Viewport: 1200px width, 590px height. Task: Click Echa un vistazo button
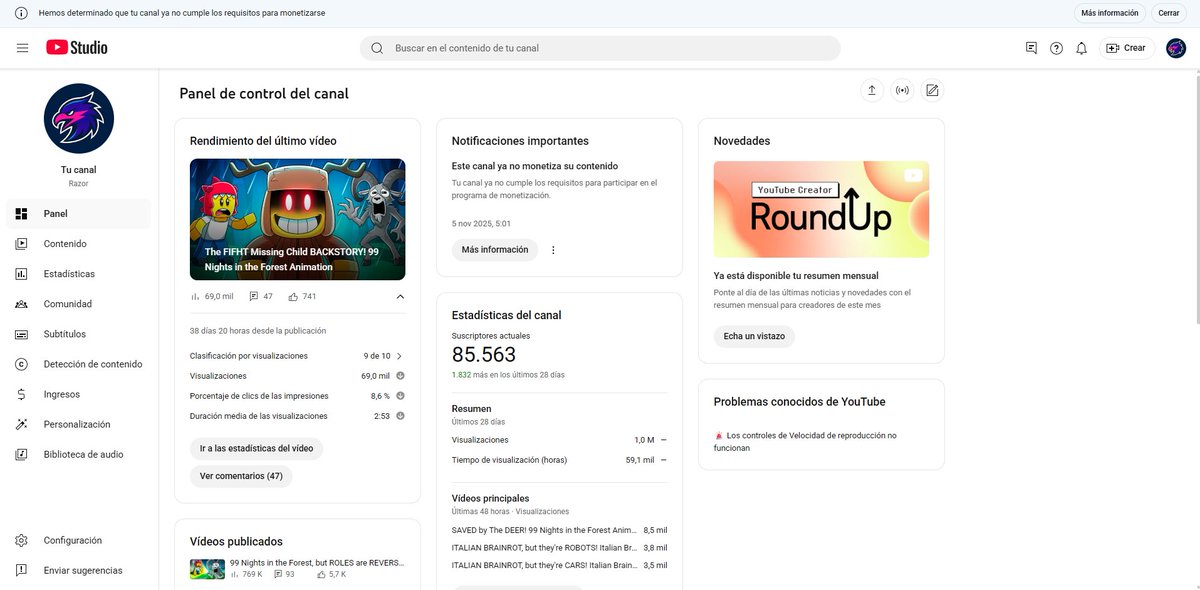[754, 336]
